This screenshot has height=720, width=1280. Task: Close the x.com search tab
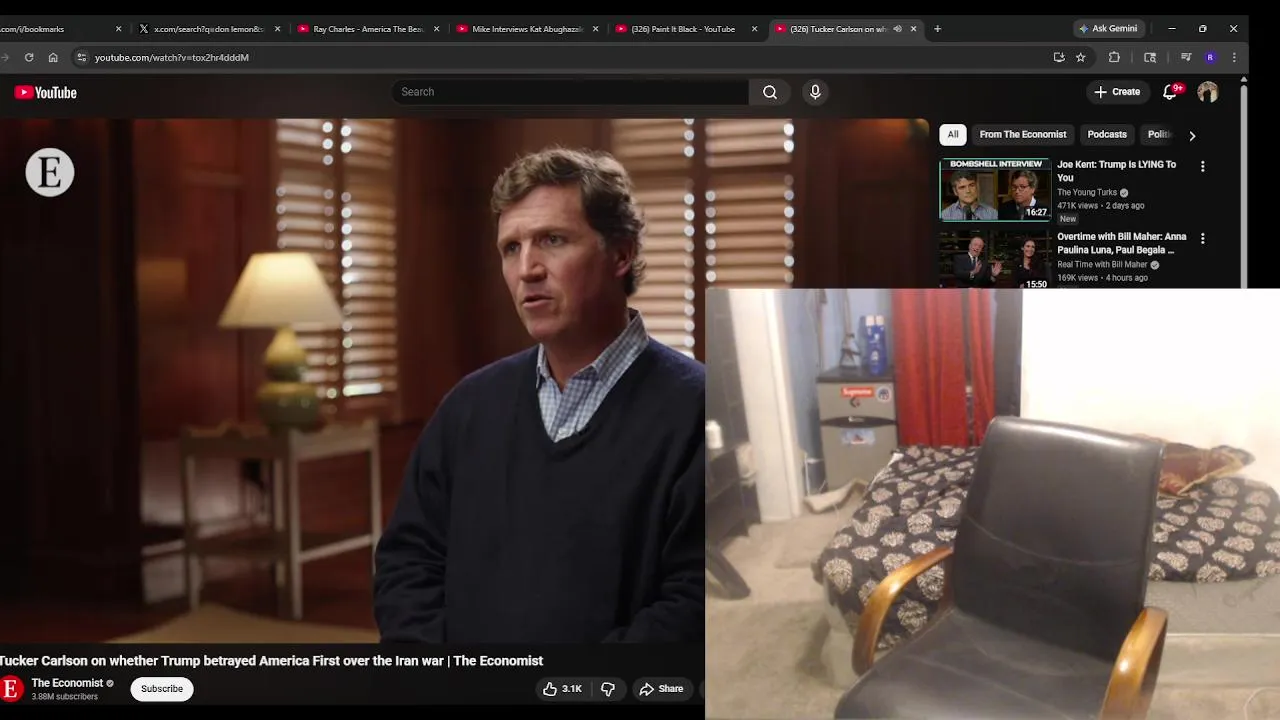click(x=278, y=29)
